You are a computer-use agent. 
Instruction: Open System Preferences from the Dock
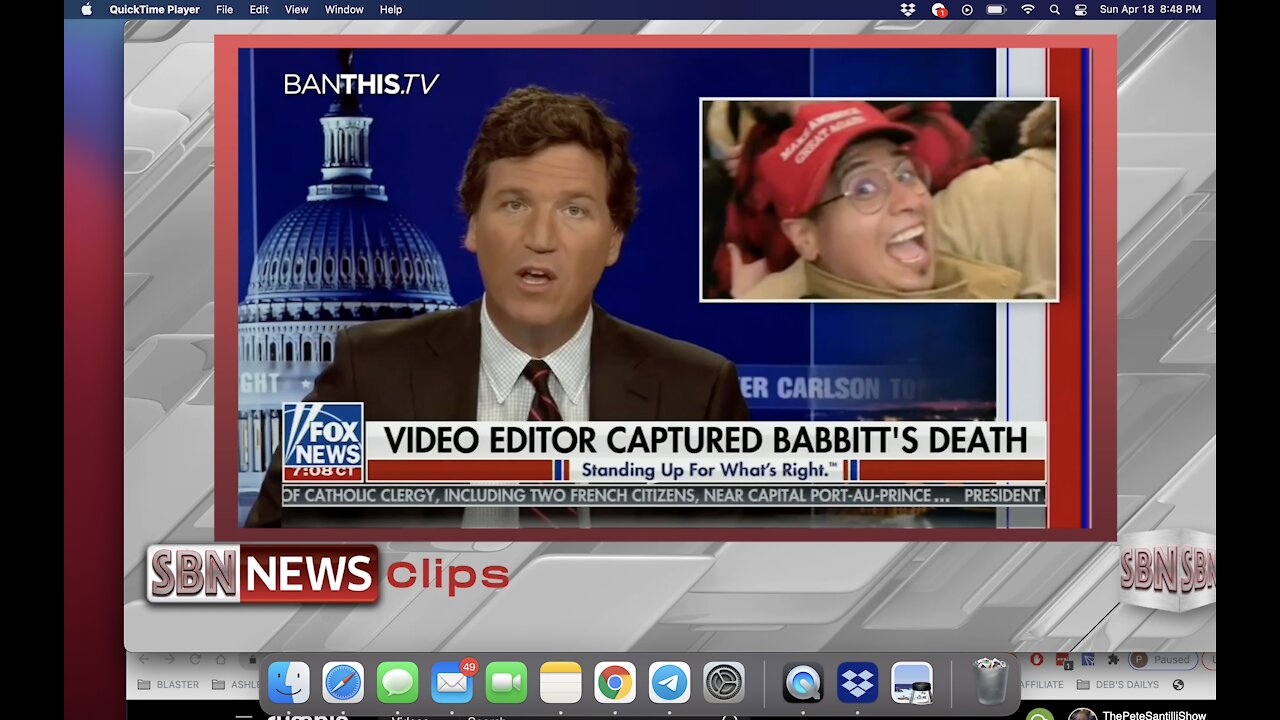[x=723, y=683]
